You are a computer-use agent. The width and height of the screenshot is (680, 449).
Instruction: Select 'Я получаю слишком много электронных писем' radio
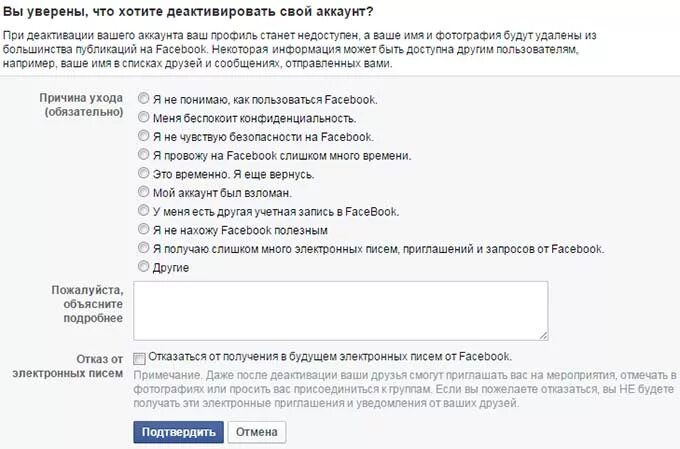point(143,248)
